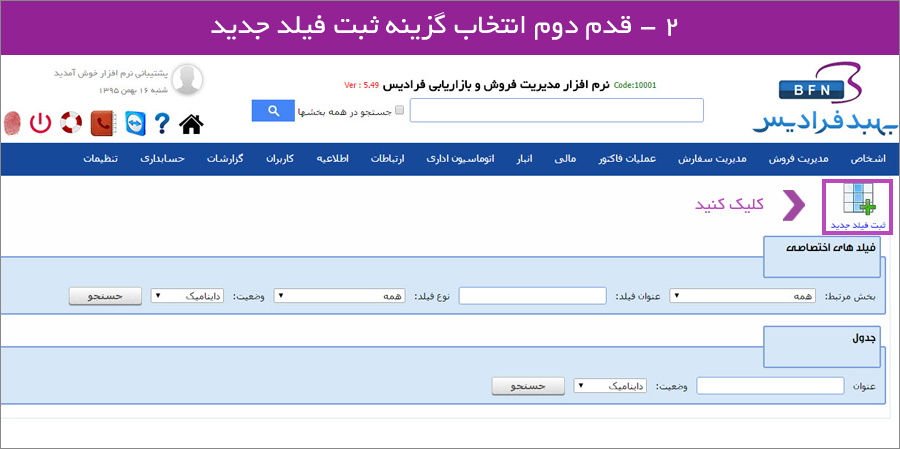The width and height of the screenshot is (900, 449).
Task: Click the red power logout icon
Action: [x=40, y=123]
